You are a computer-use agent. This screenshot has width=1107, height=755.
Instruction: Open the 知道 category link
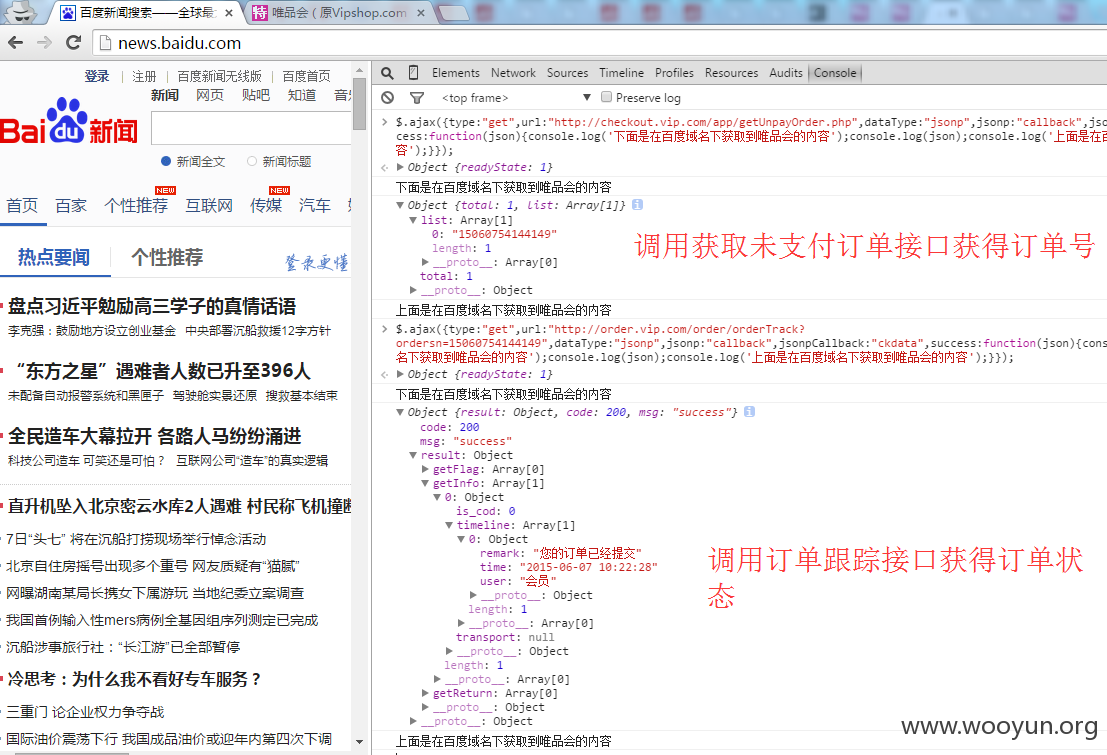301,95
